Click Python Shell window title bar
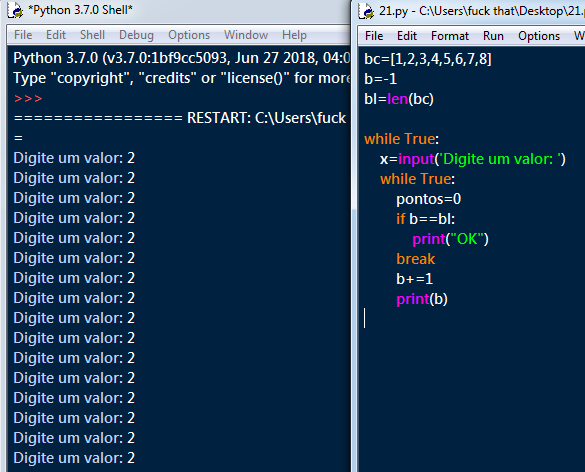Viewport: 585px width, 472px height. click(x=175, y=10)
